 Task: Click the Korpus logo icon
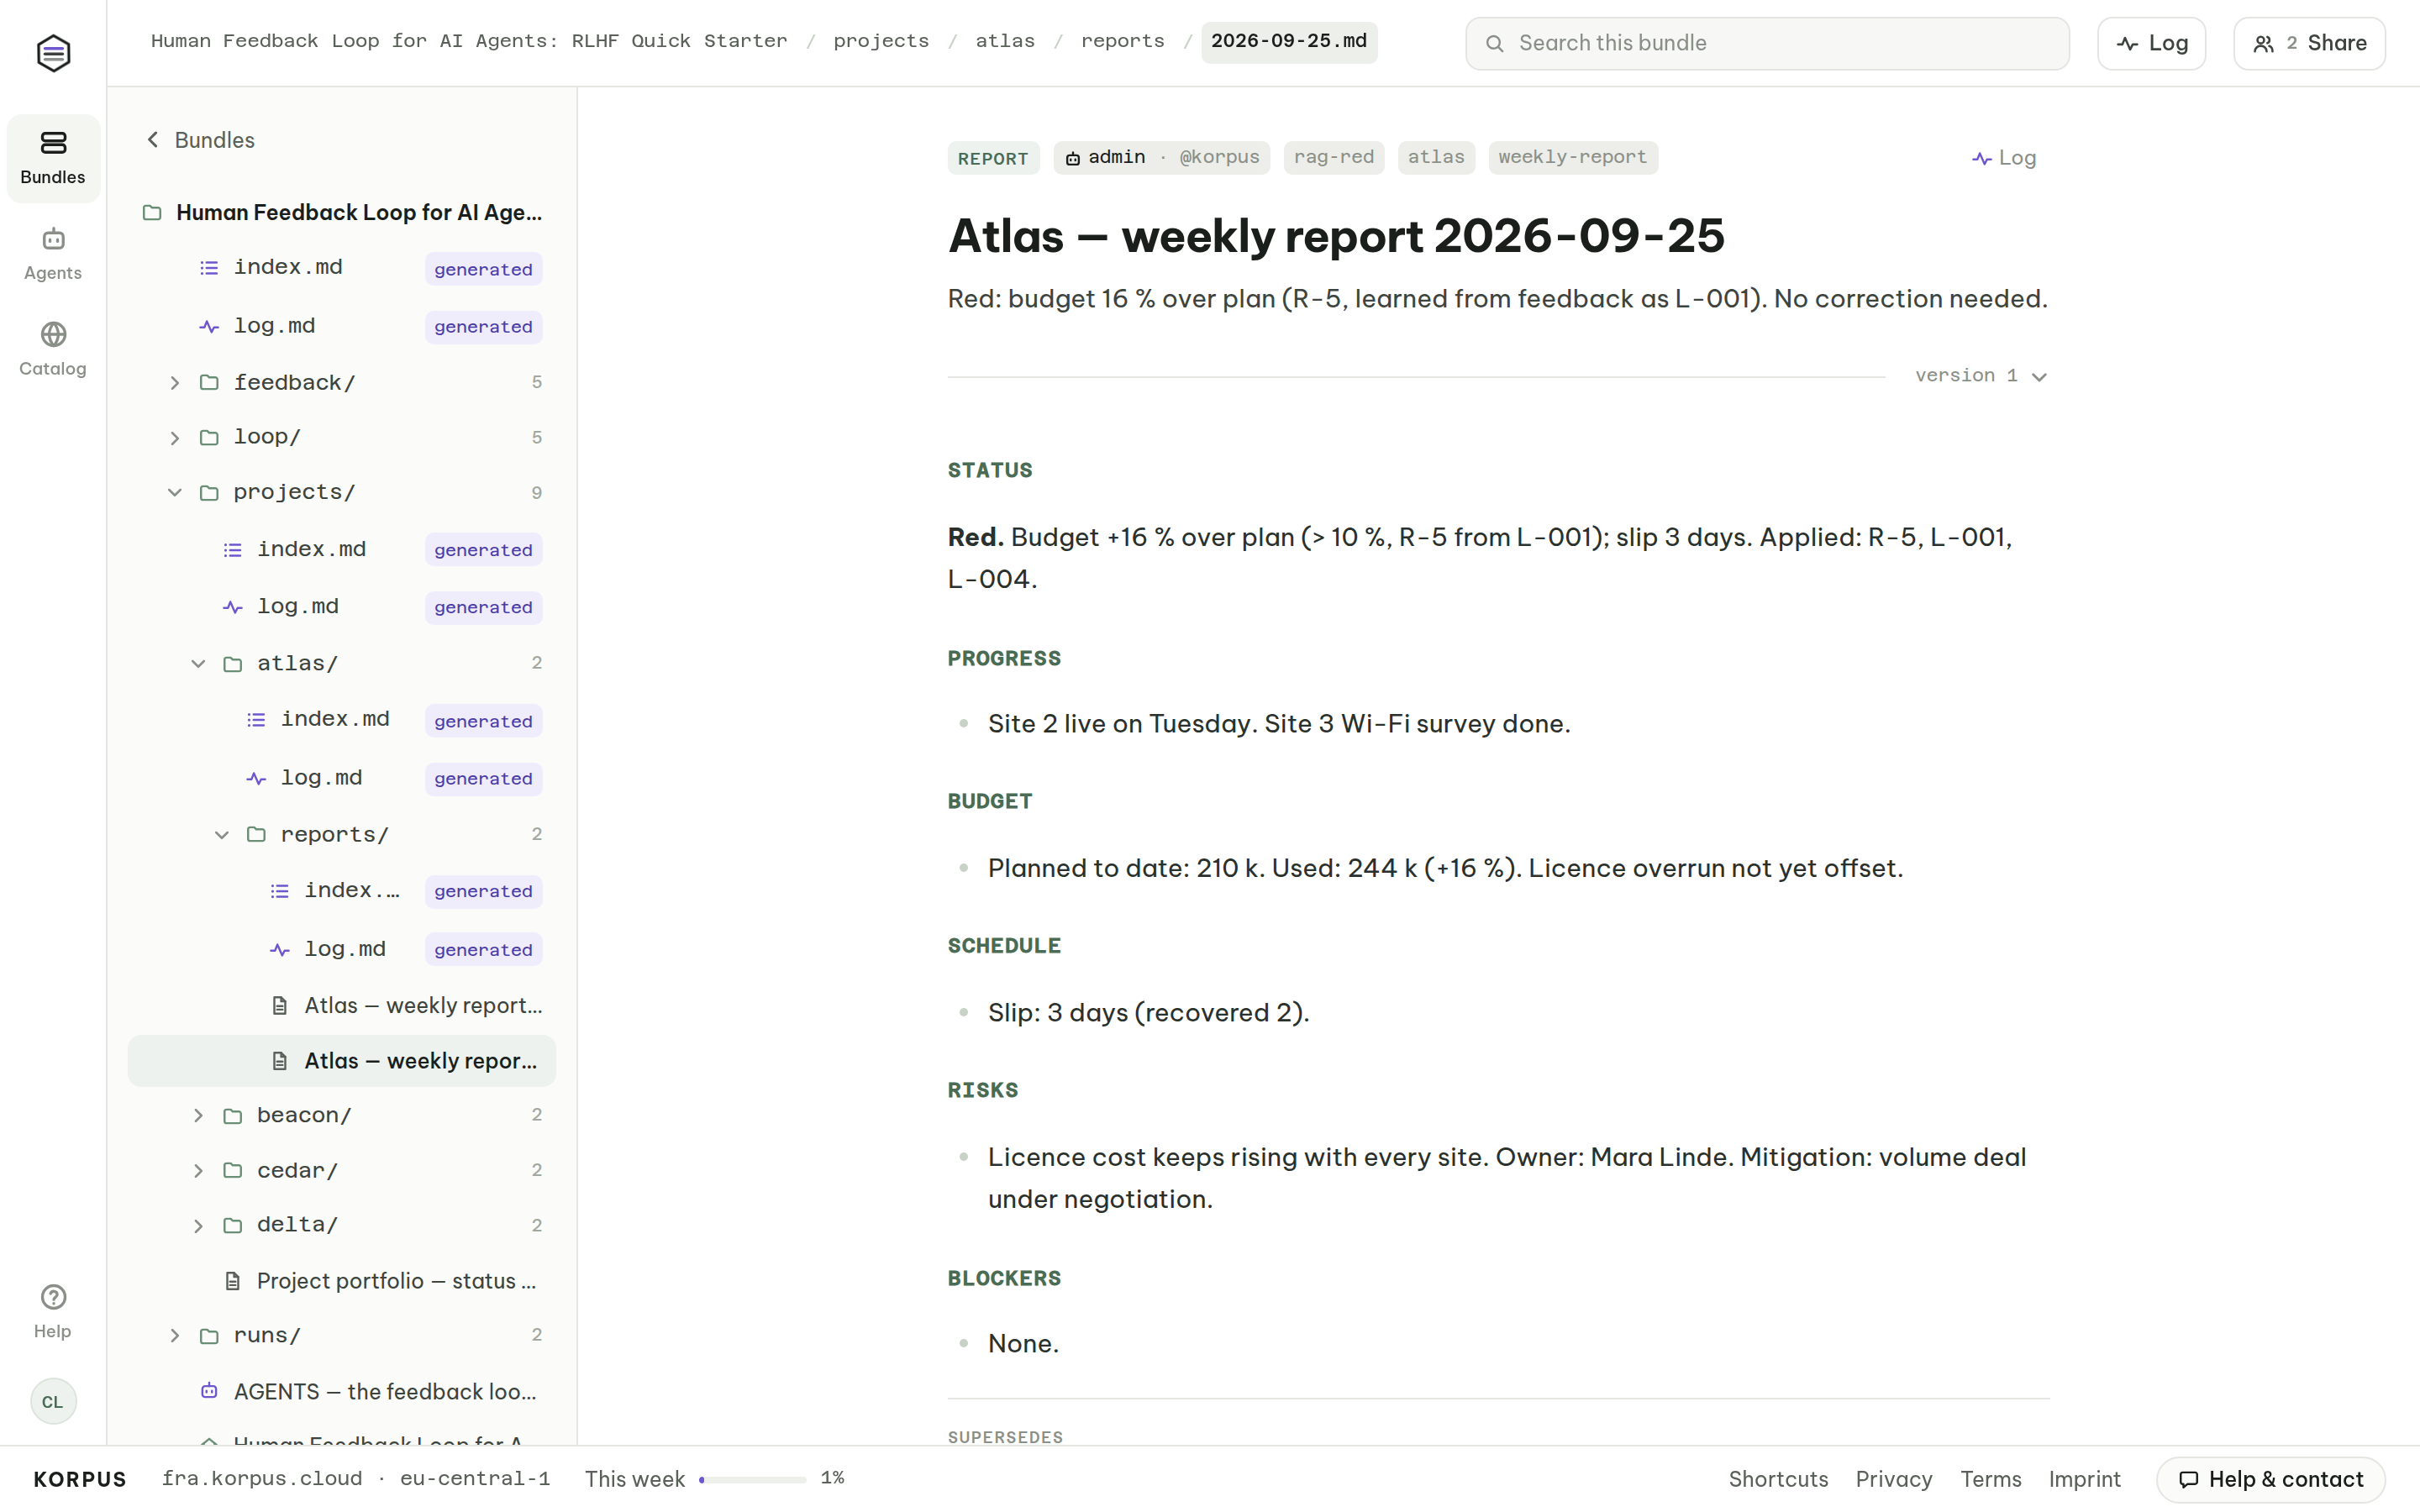tap(53, 53)
